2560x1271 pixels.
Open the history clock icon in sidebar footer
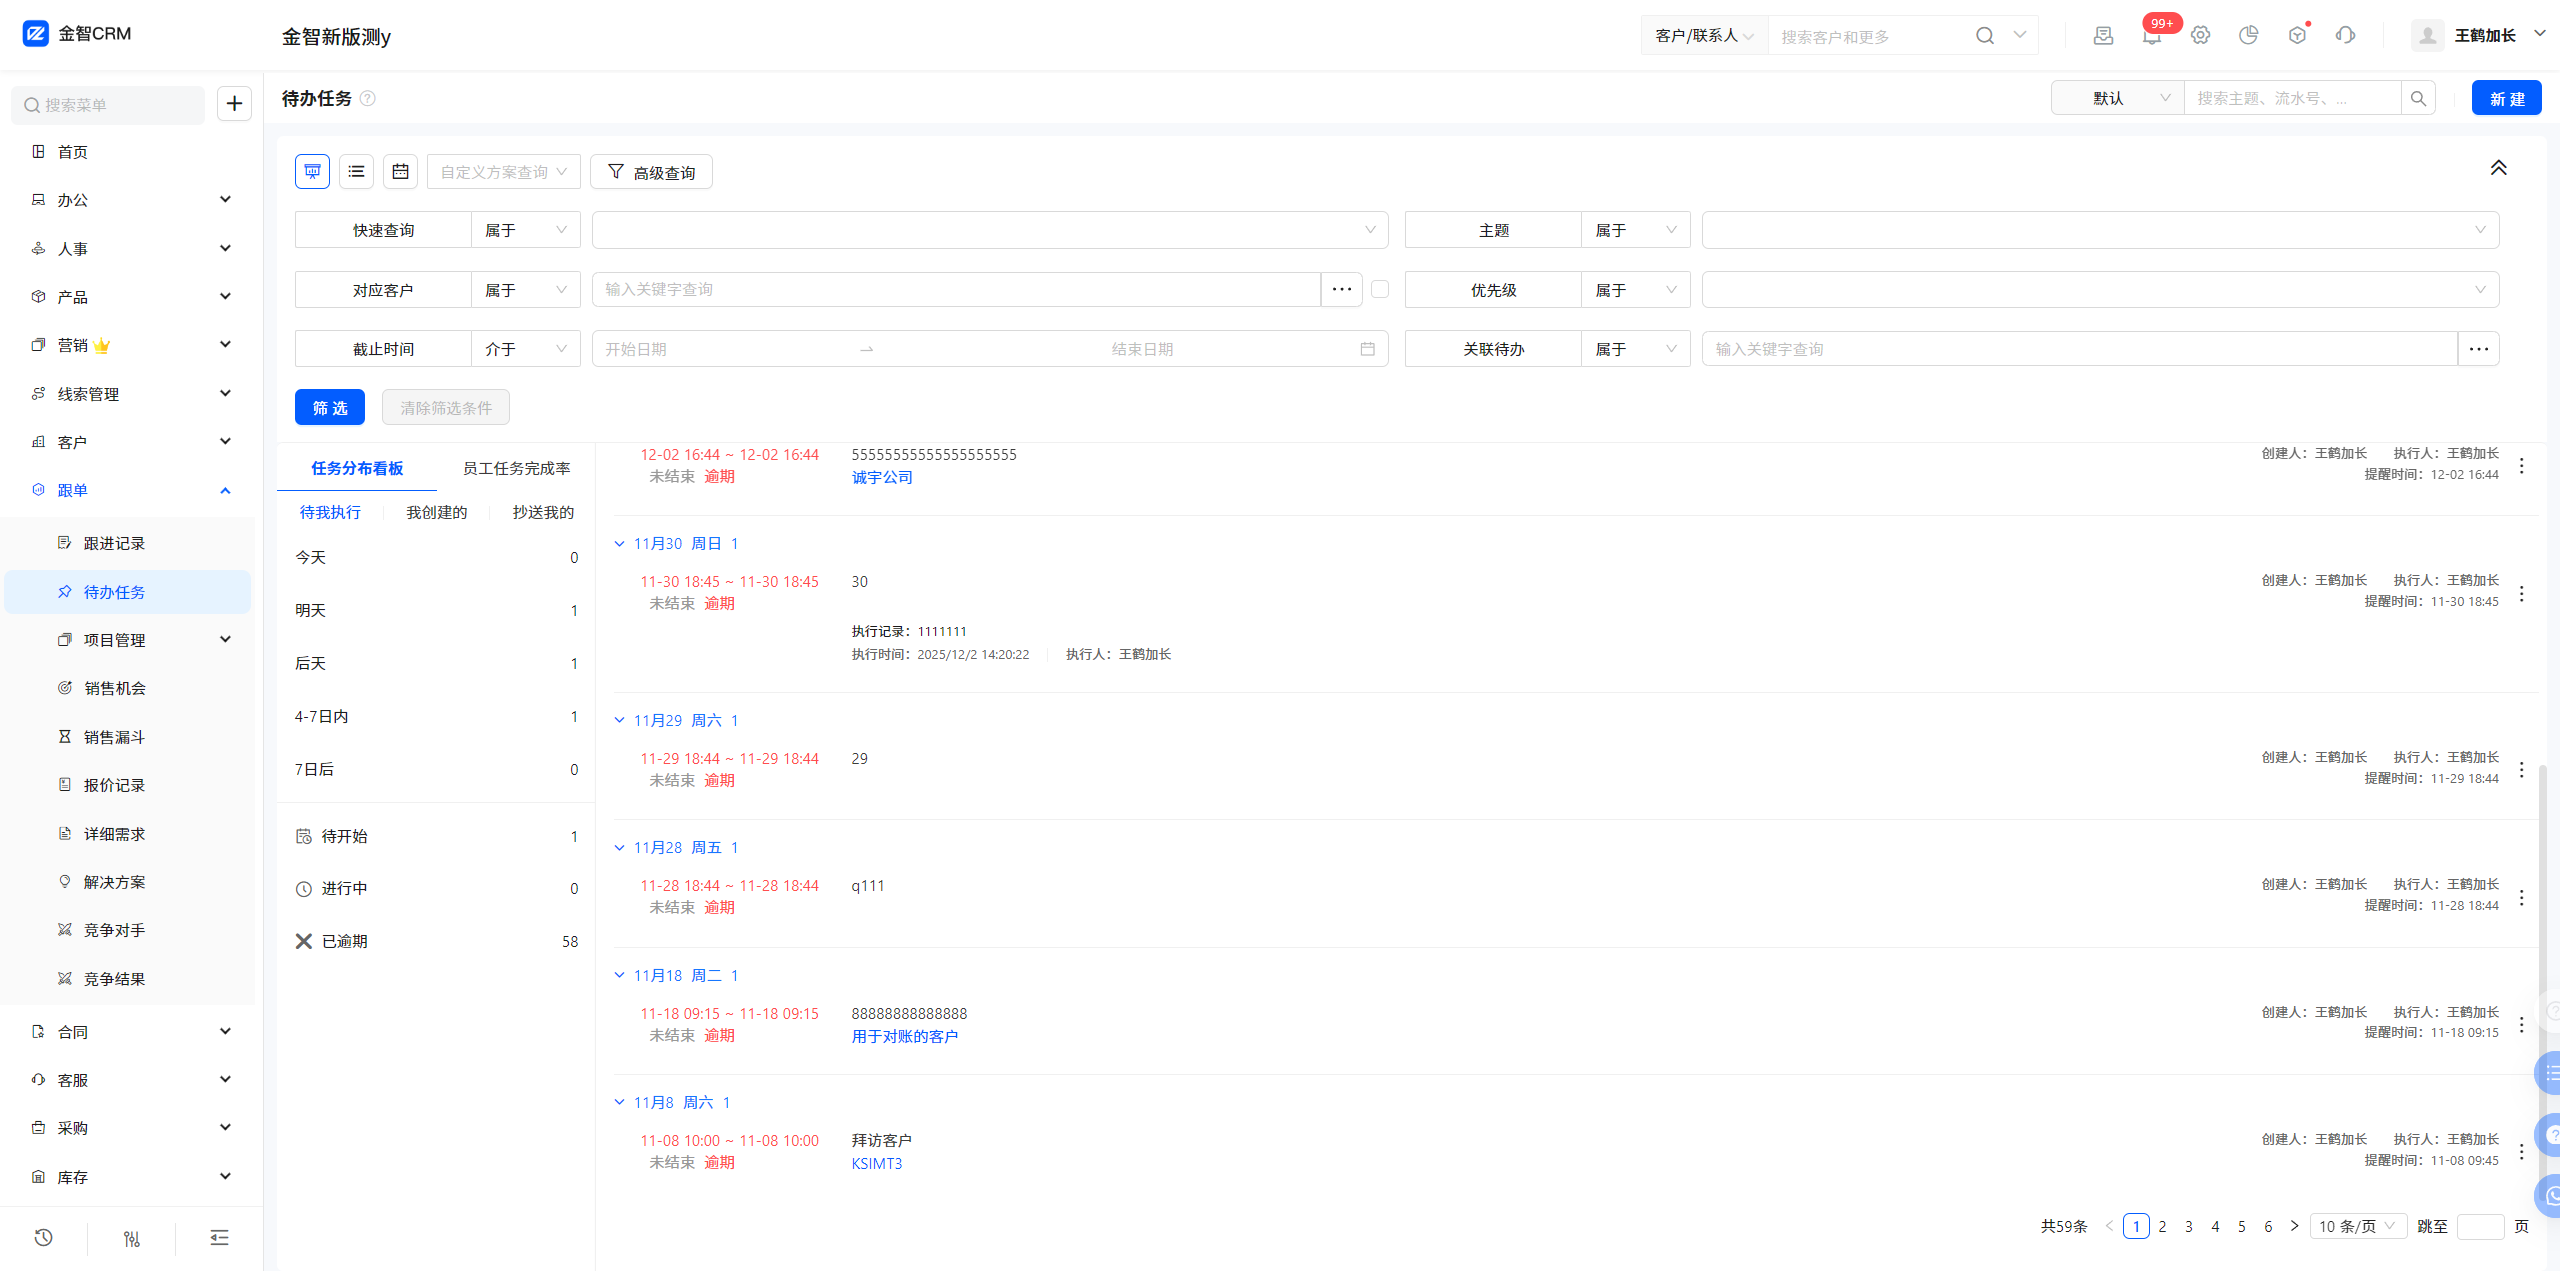point(43,1238)
